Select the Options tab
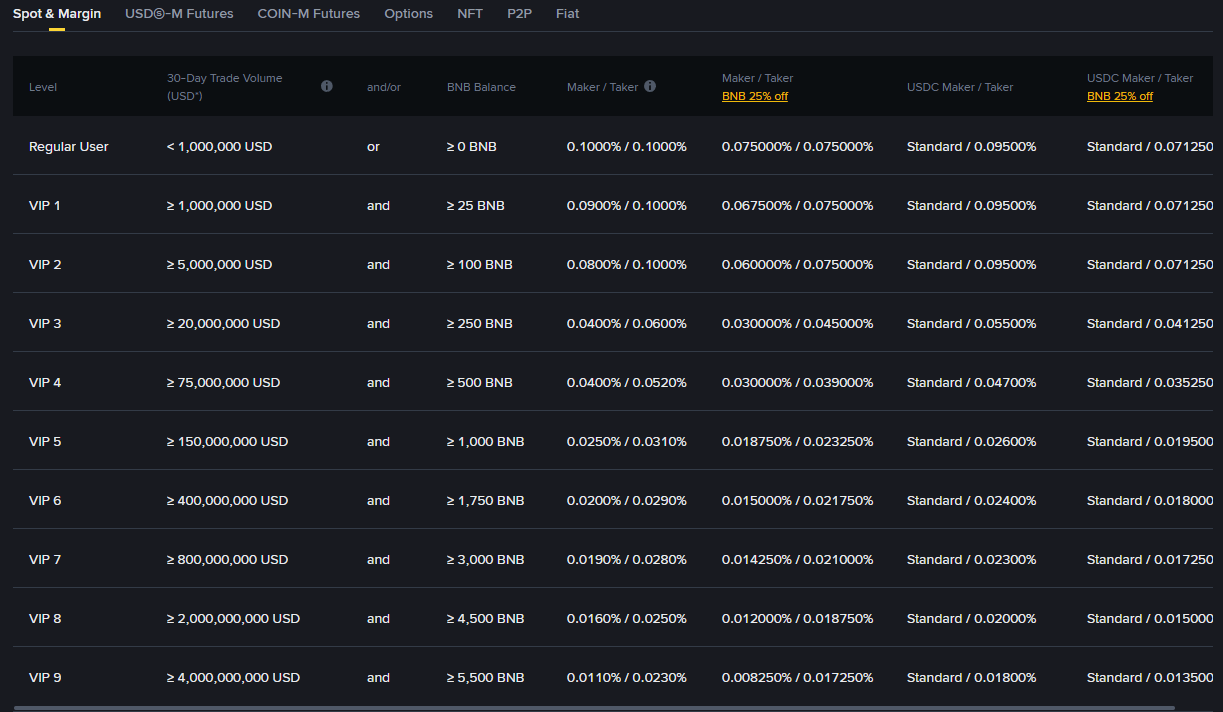 click(408, 14)
